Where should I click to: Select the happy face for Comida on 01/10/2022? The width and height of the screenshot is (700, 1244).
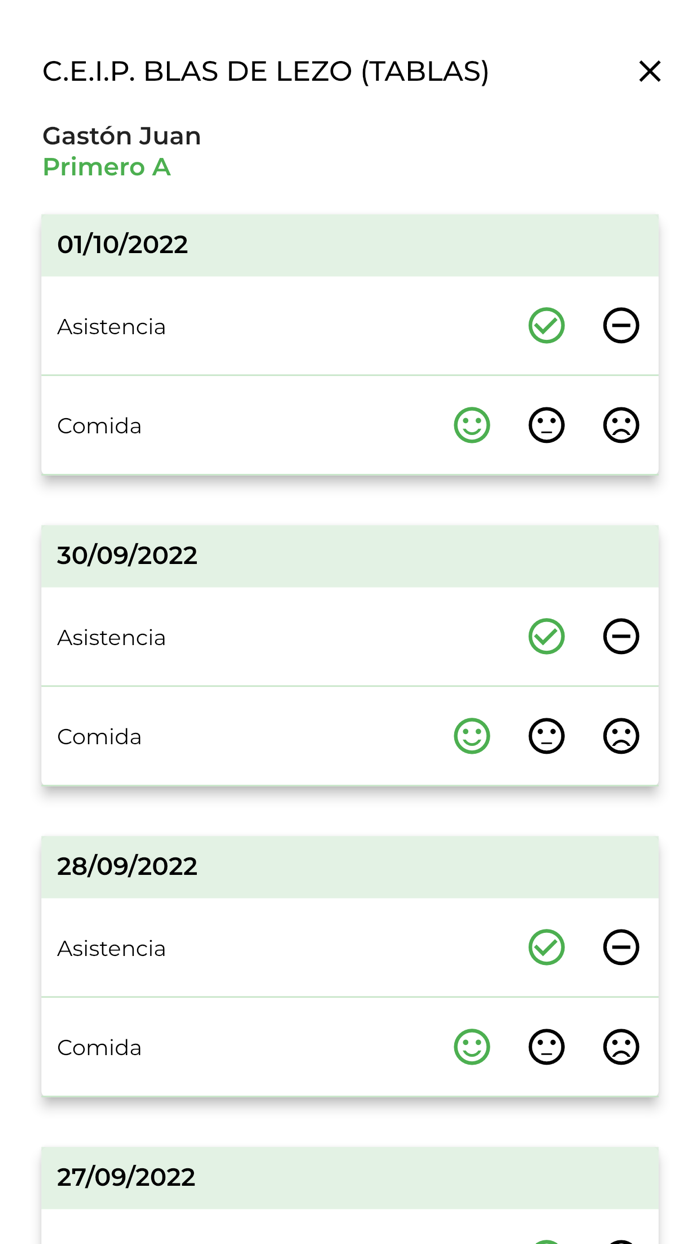tap(471, 425)
